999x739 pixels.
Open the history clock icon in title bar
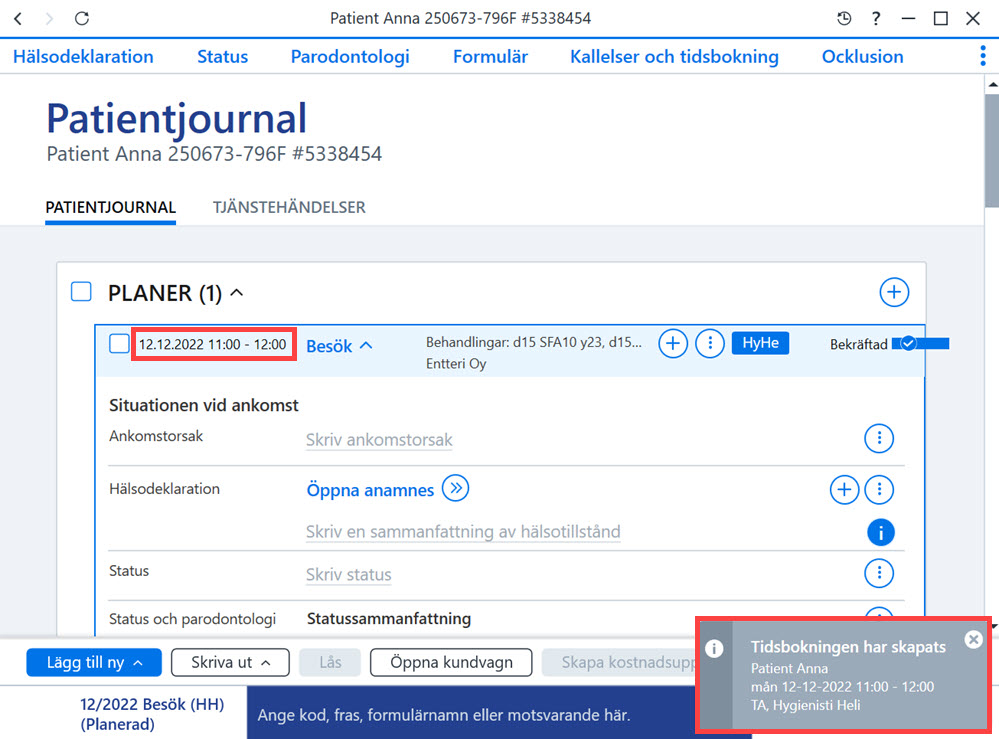click(x=844, y=18)
